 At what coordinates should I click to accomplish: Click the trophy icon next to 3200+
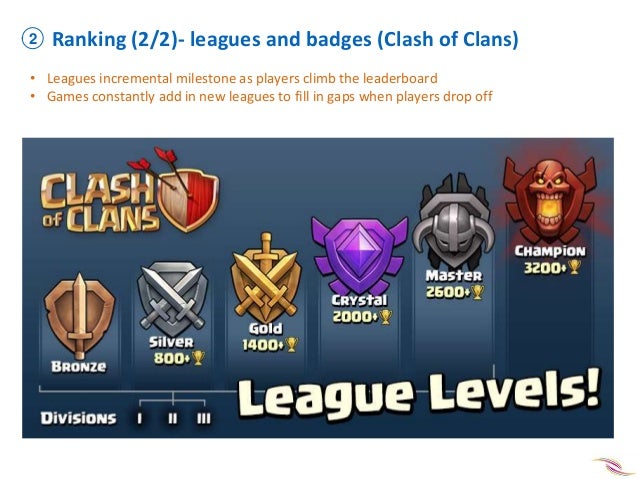574,267
